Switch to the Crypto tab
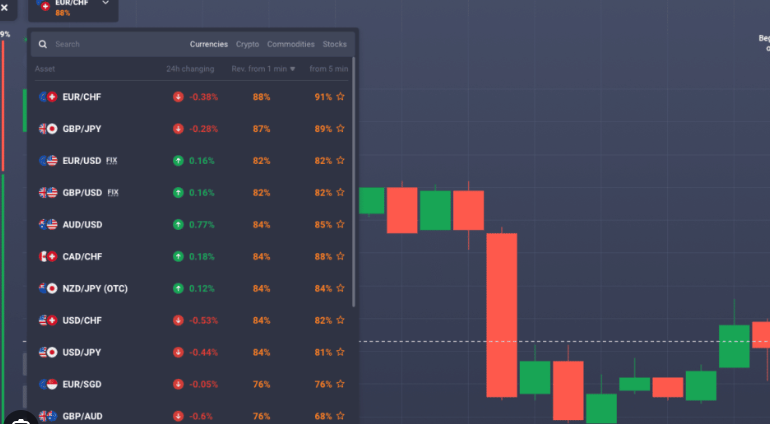 pyautogui.click(x=247, y=44)
